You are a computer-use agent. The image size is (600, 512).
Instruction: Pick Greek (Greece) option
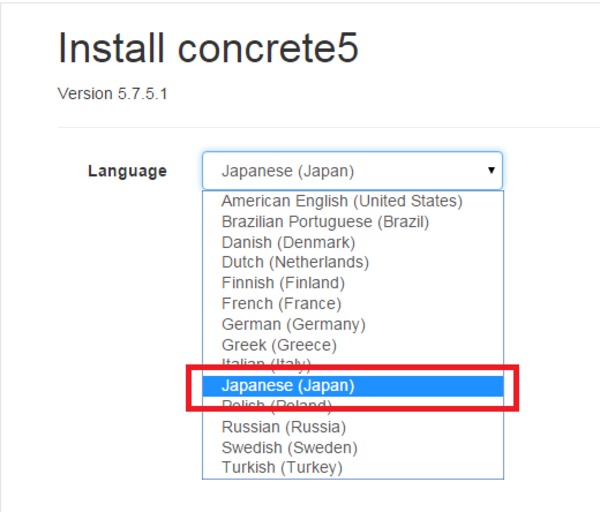[x=352, y=345]
